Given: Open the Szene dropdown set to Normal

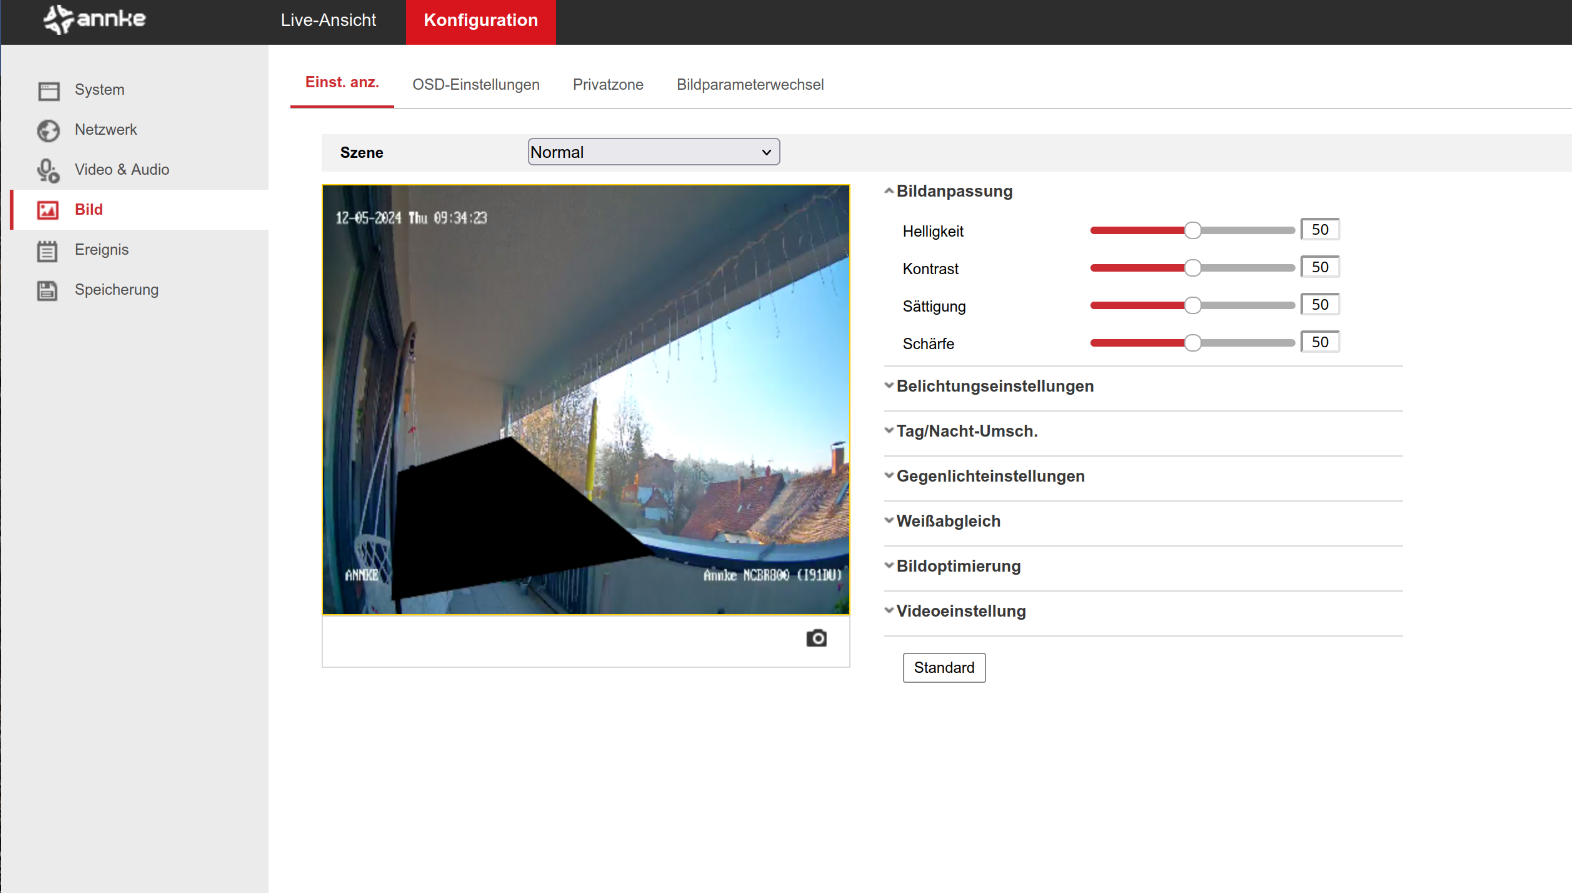Looking at the screenshot, I should click(653, 152).
